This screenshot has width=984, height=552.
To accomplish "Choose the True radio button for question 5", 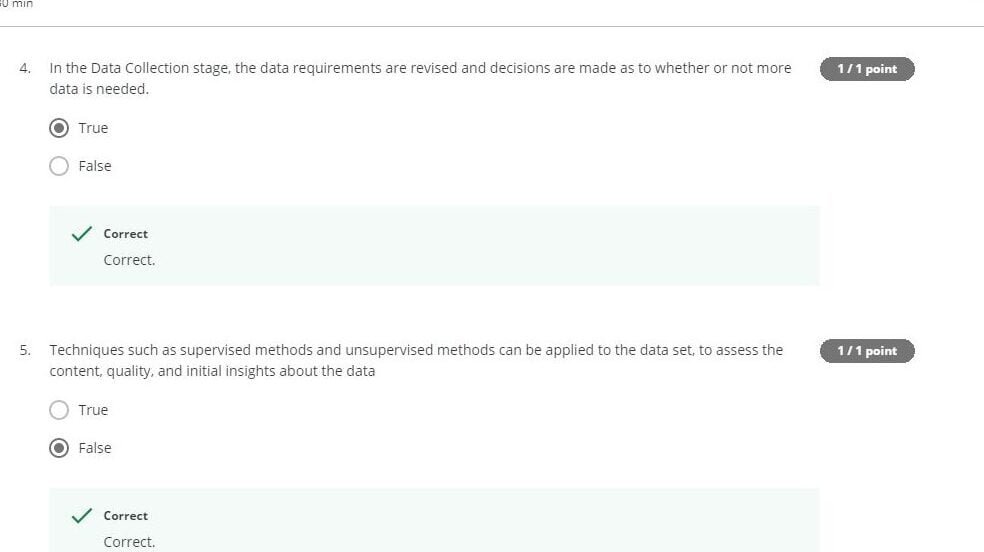I will pos(59,410).
